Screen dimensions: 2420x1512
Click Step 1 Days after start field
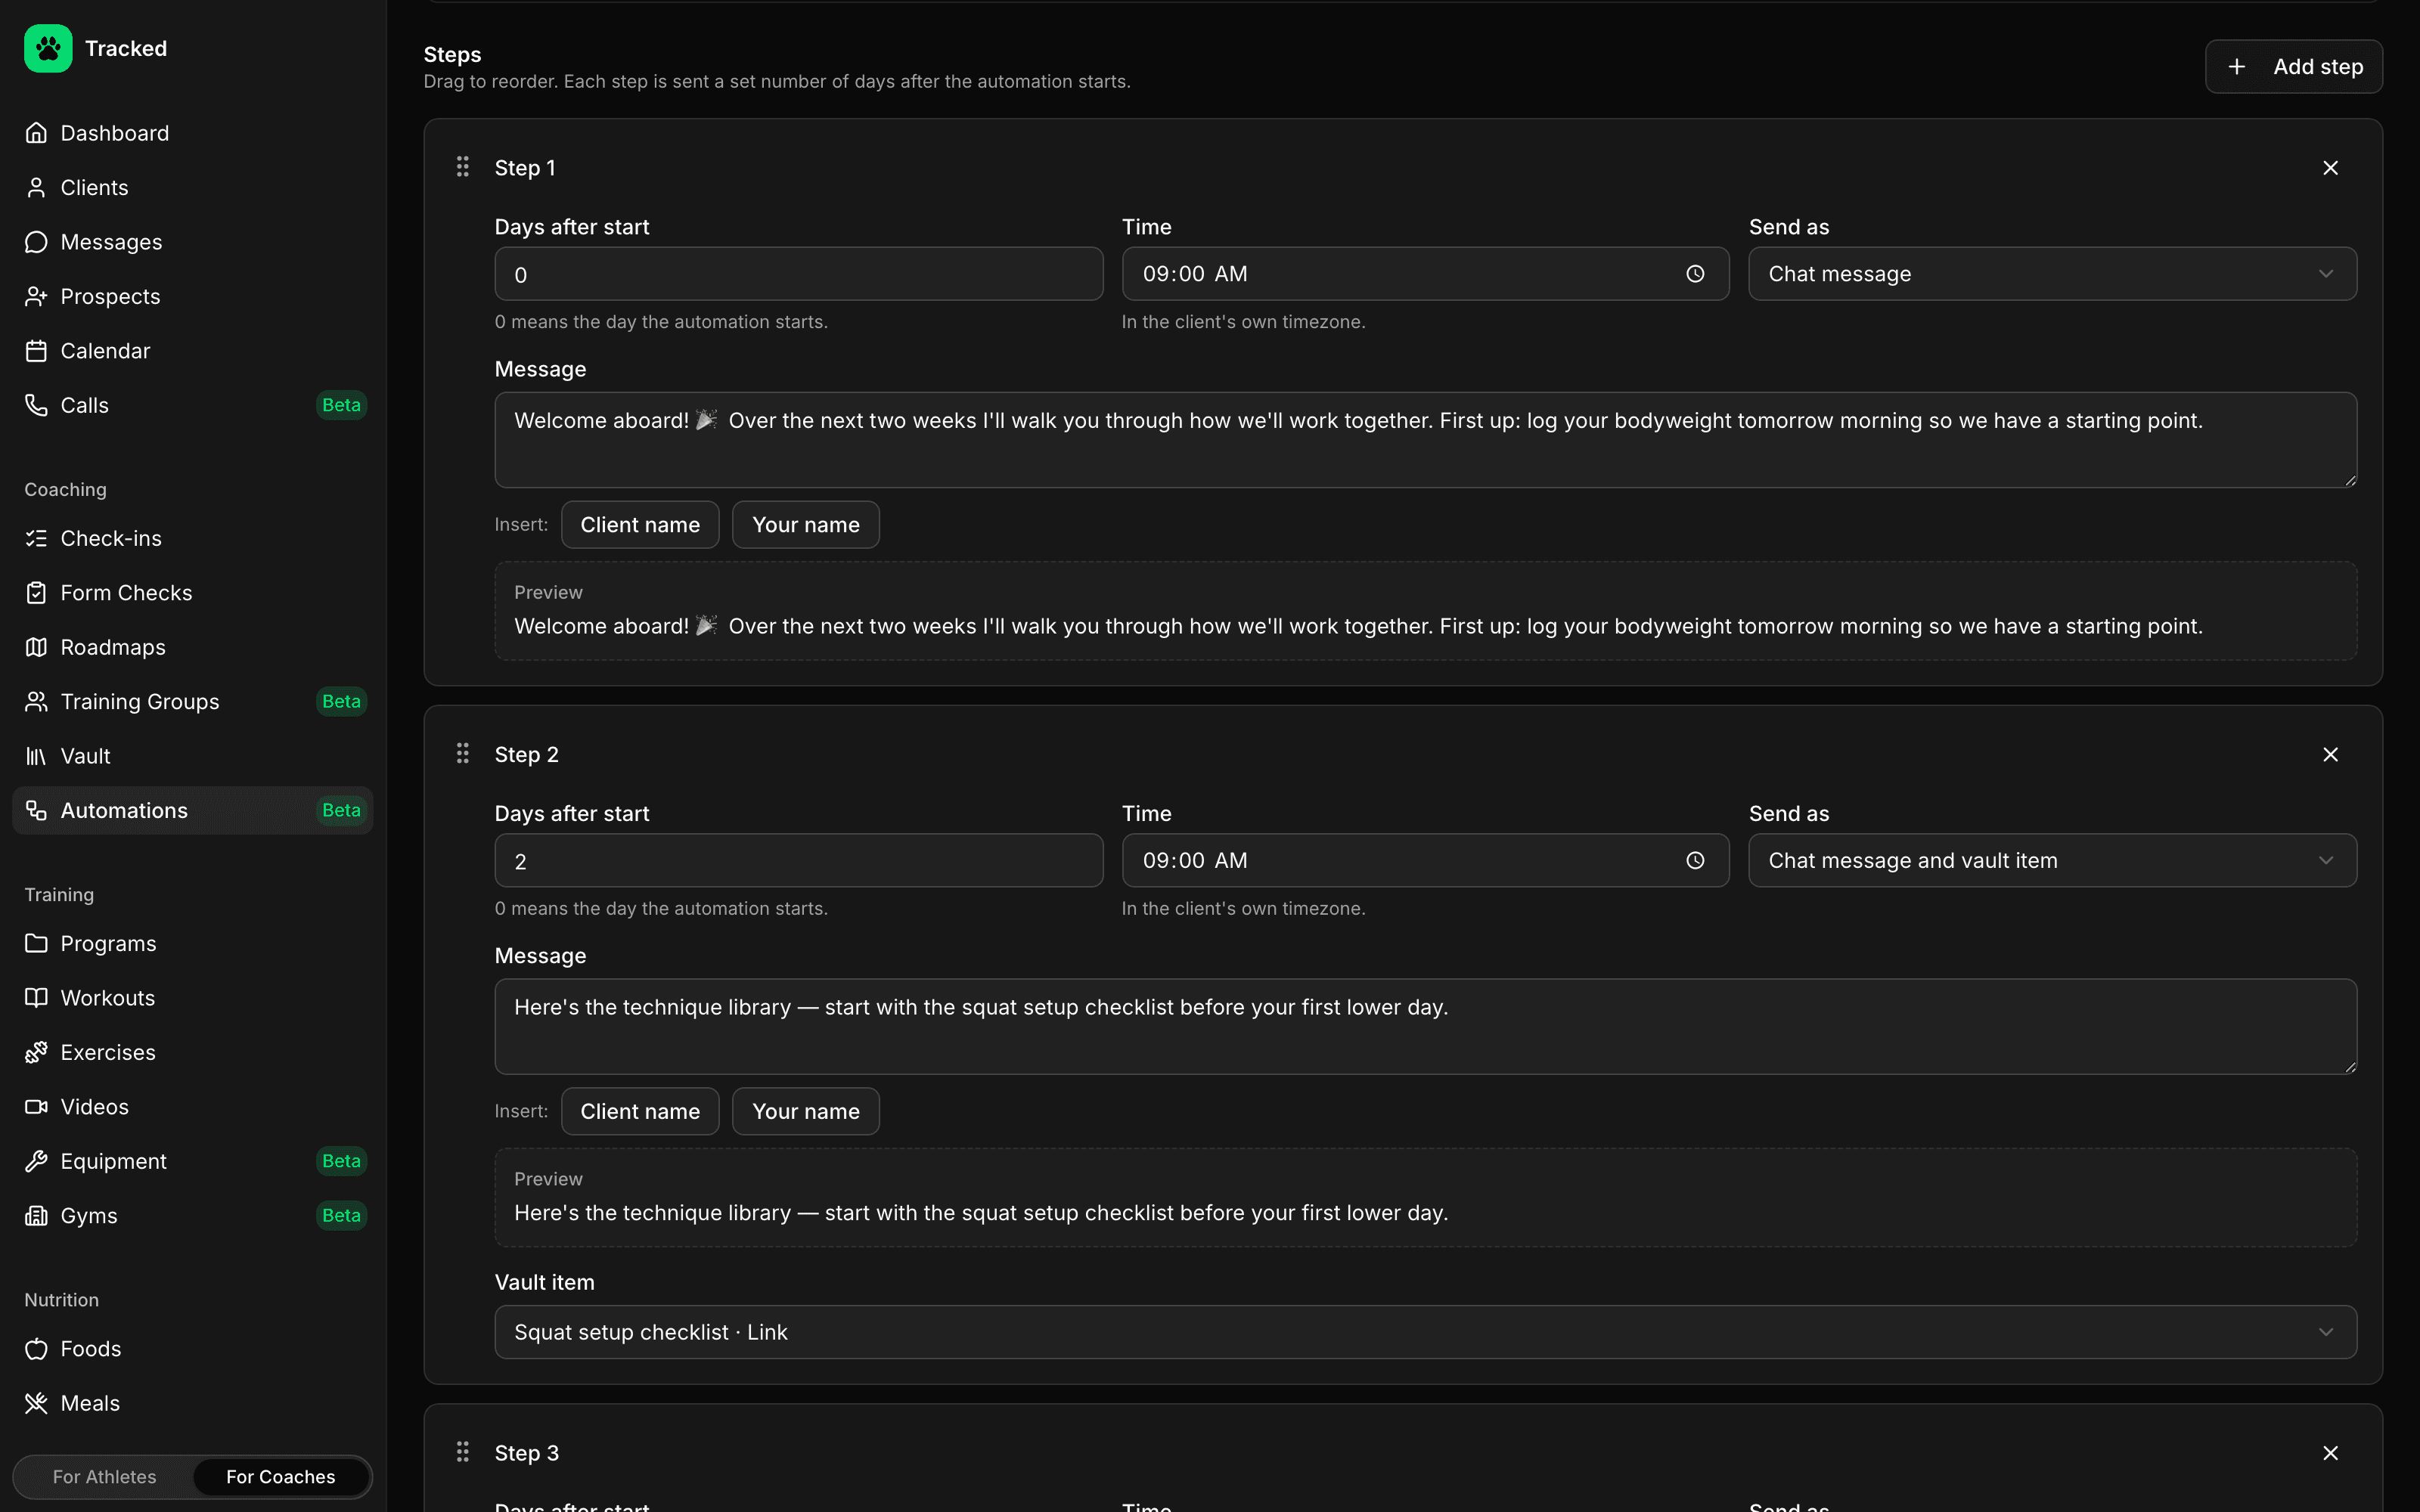(799, 274)
